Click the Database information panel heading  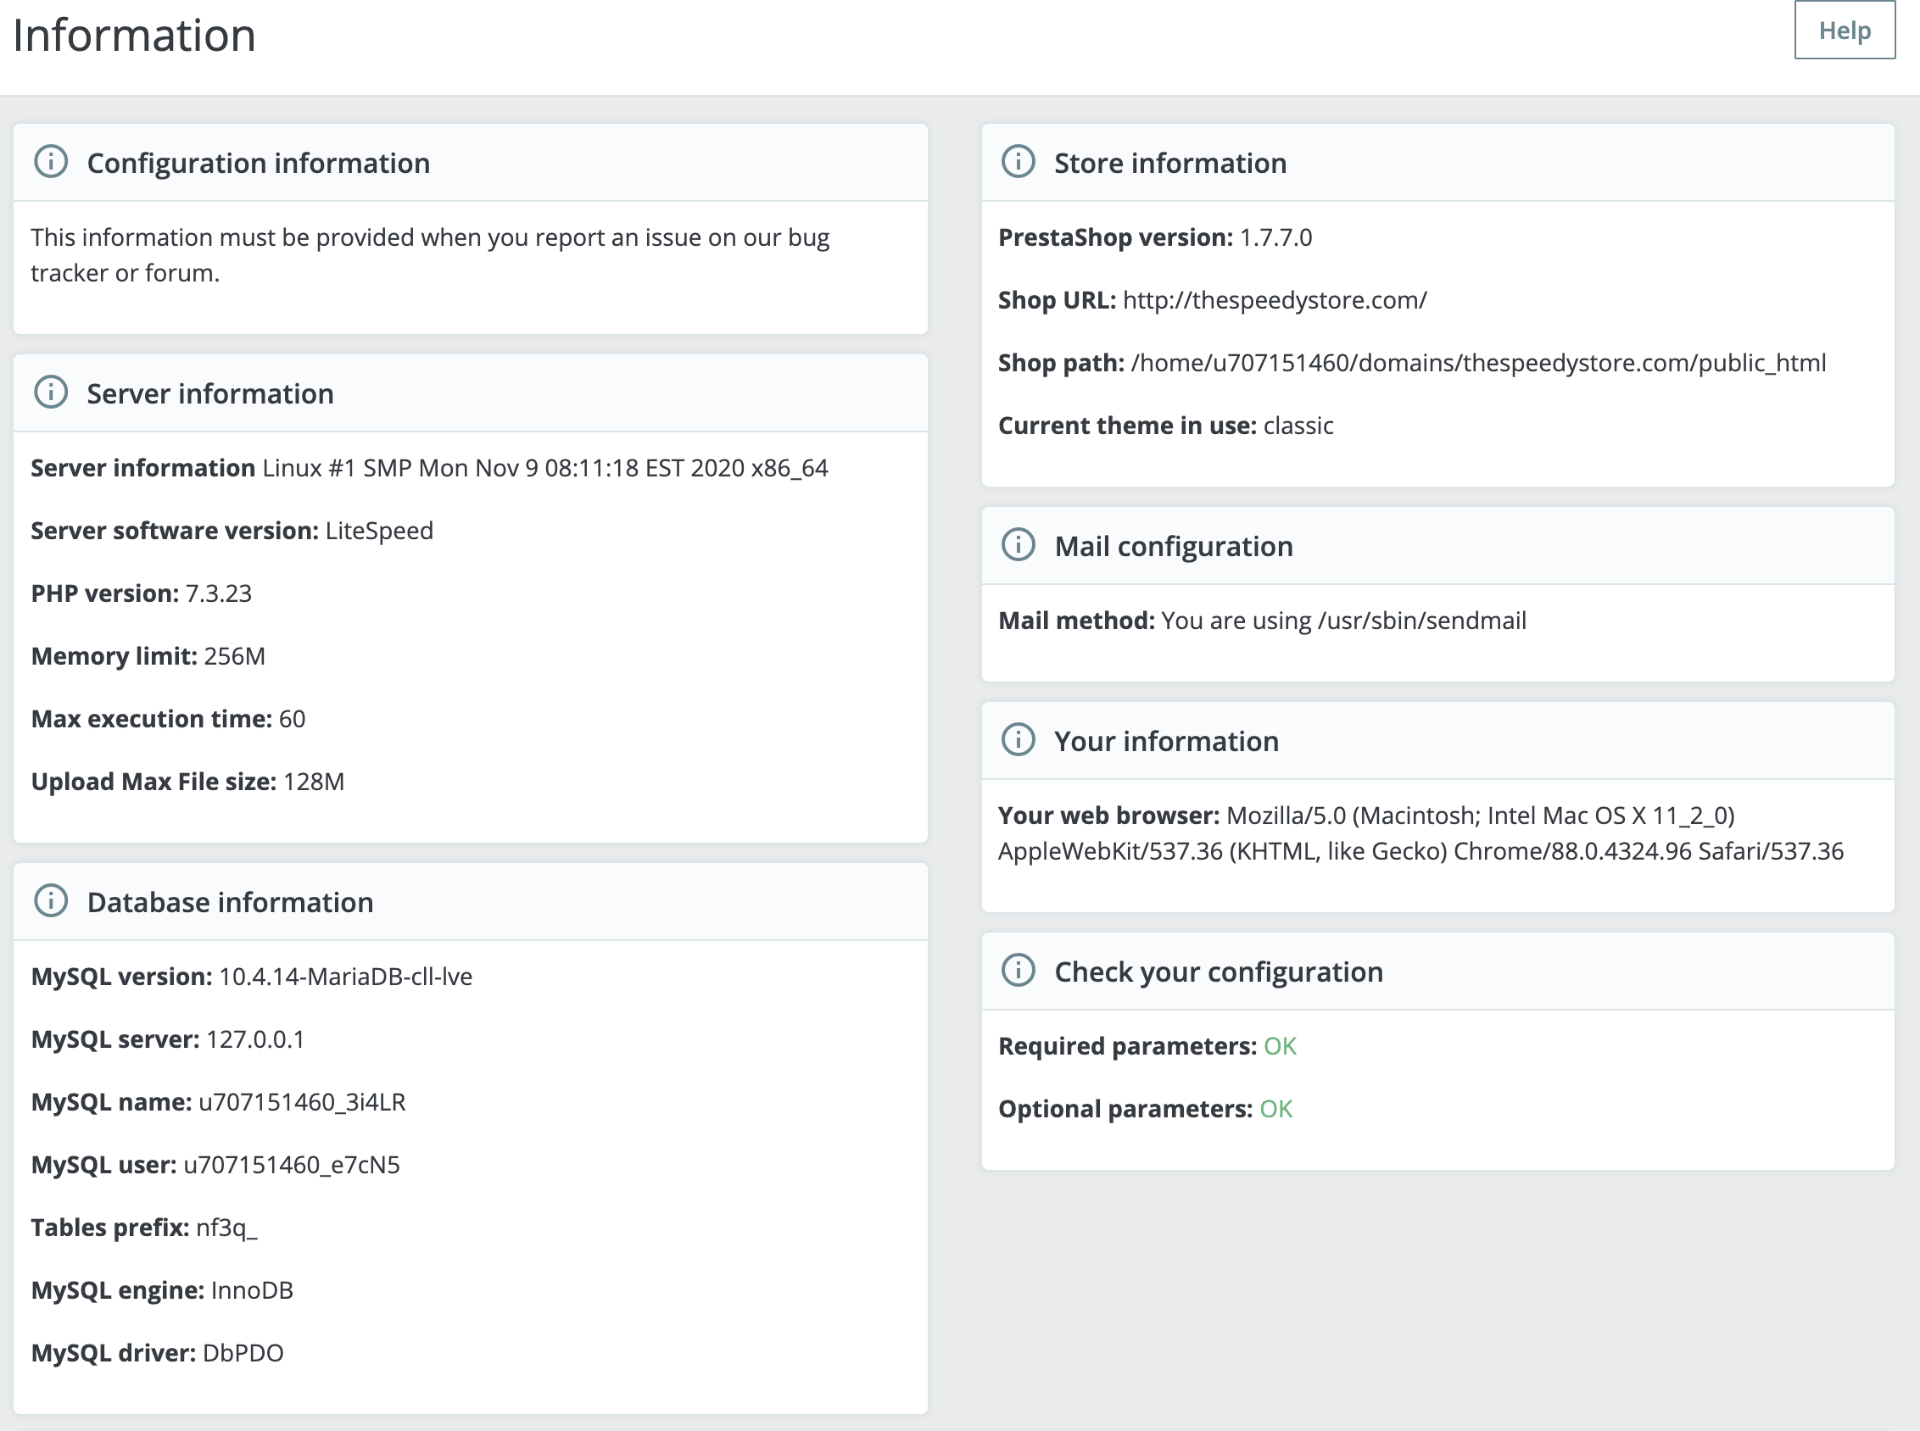[230, 902]
